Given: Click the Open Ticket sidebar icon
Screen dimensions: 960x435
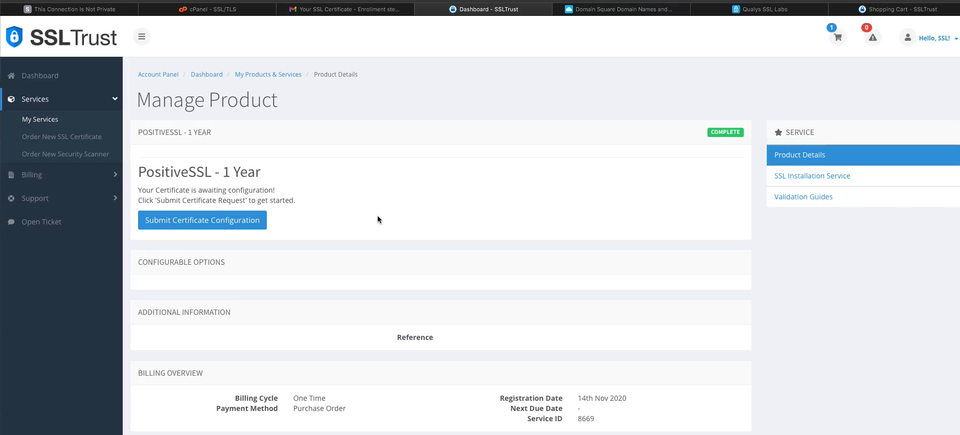Looking at the screenshot, I should pos(11,221).
